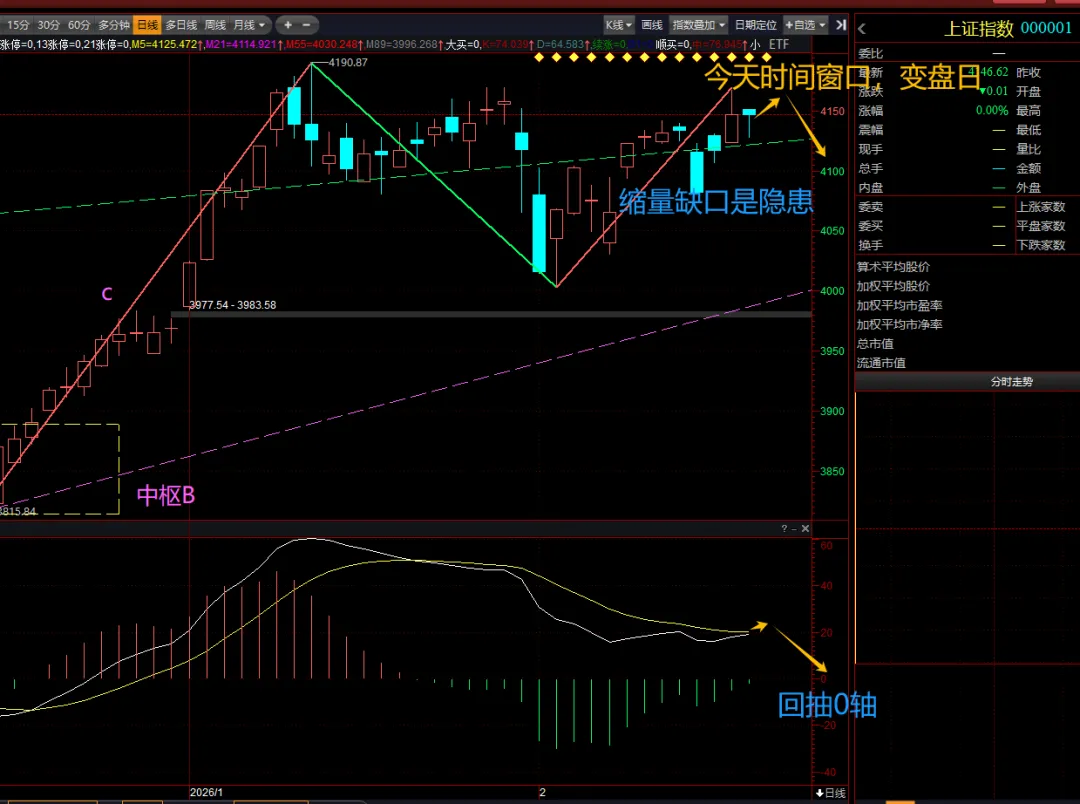Click the M5=4125.472 moving average value
The height and width of the screenshot is (804, 1080).
[164, 44]
